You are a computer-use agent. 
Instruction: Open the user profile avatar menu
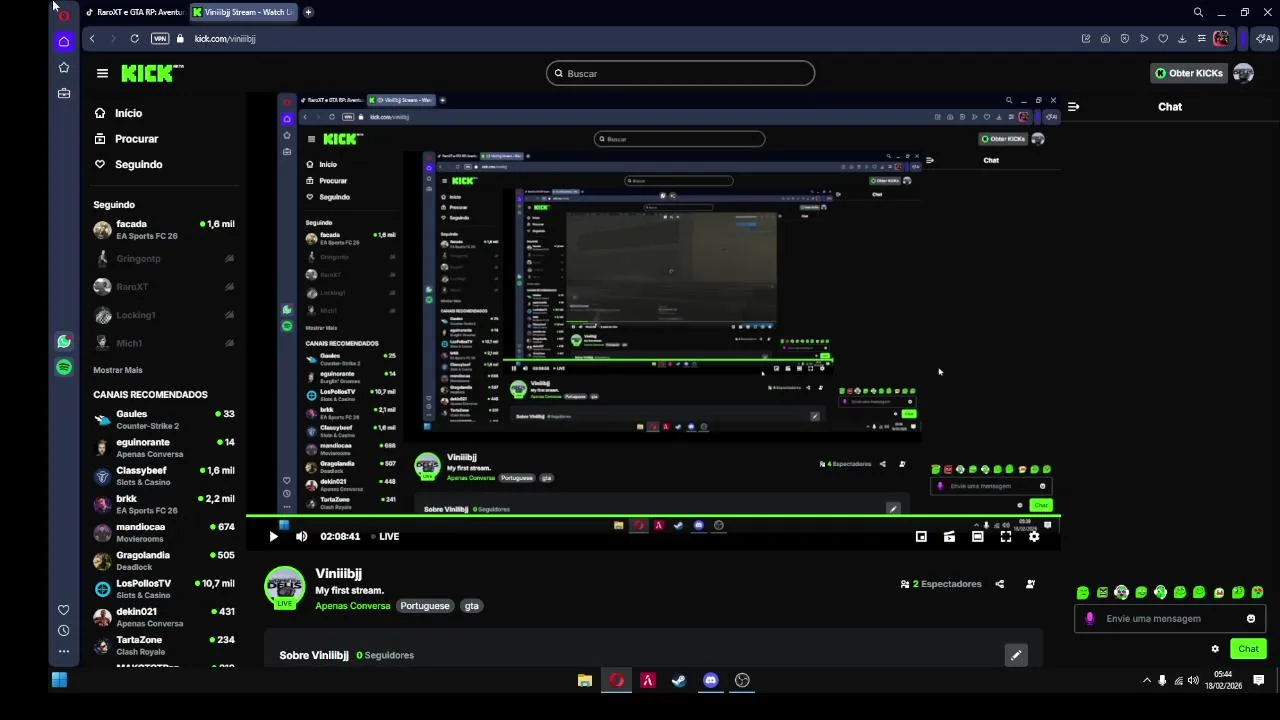[x=1243, y=73]
